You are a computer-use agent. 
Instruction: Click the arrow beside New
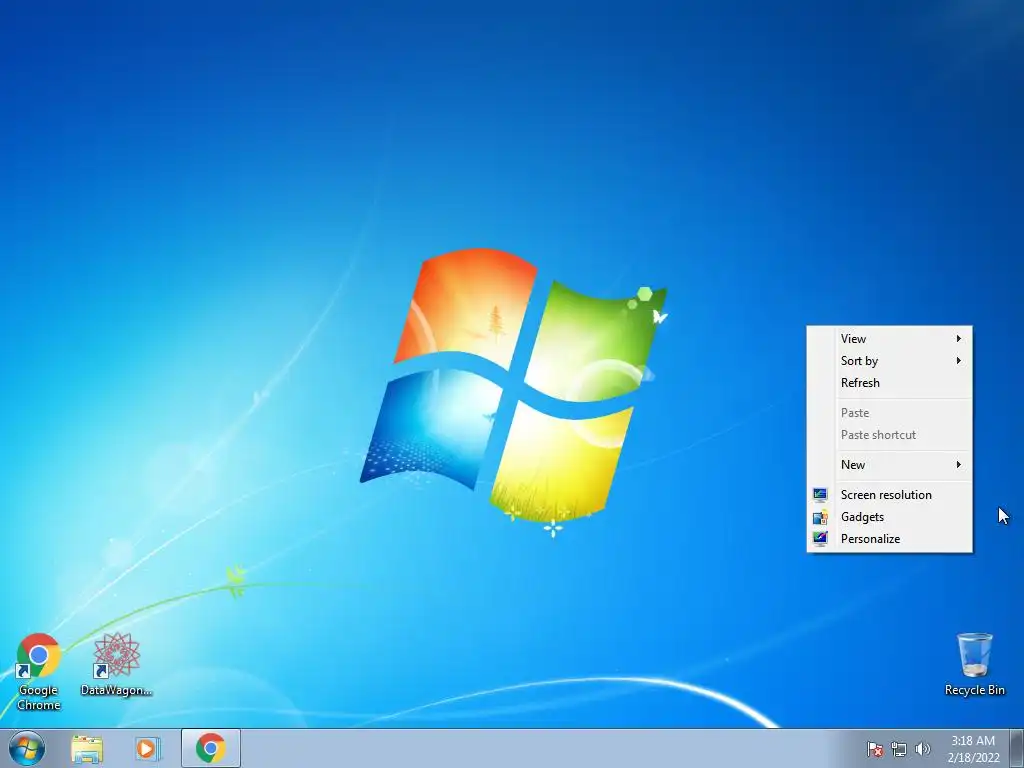click(959, 464)
